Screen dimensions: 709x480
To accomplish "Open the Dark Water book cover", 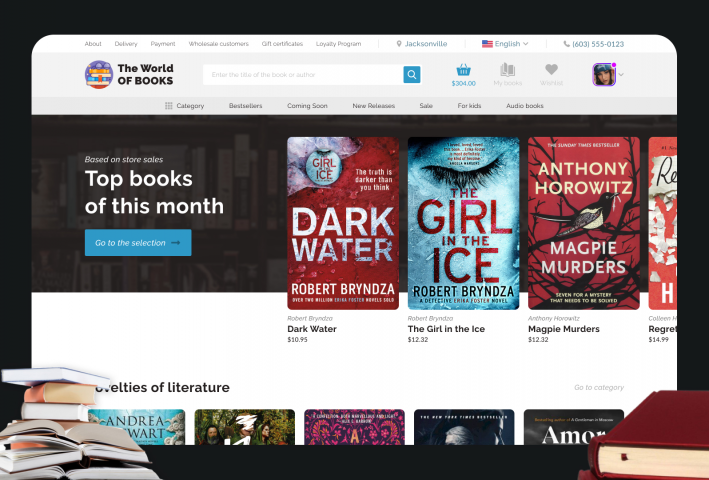I will [x=343, y=223].
